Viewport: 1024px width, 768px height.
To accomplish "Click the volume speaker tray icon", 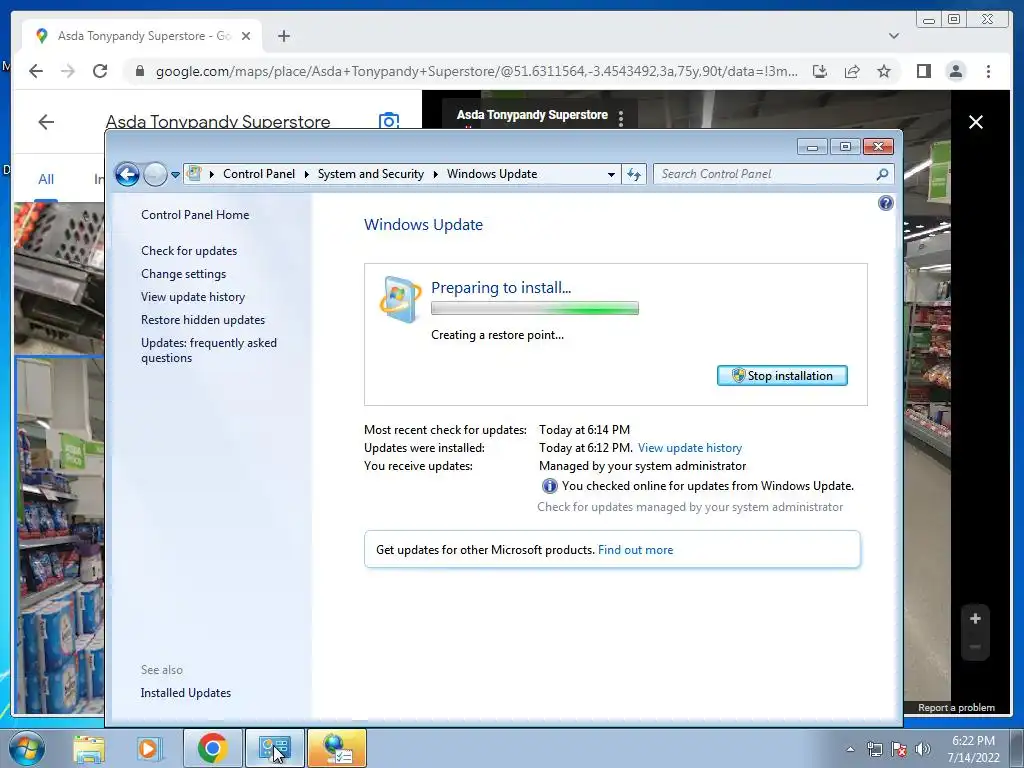I will coord(923,749).
